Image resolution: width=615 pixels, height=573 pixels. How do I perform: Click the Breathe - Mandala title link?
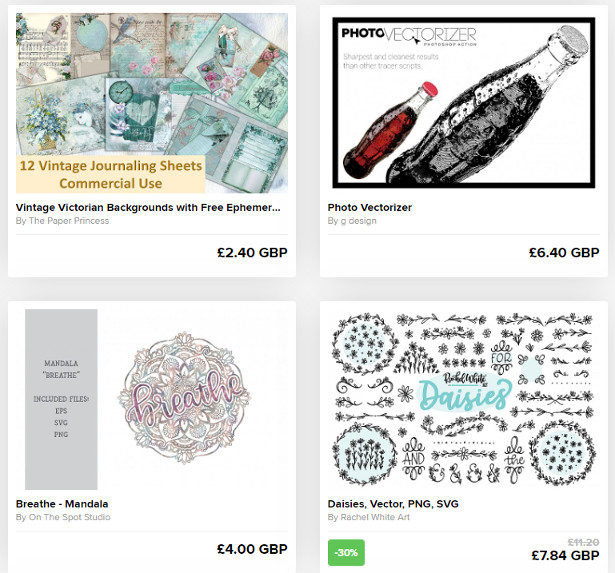[x=62, y=504]
